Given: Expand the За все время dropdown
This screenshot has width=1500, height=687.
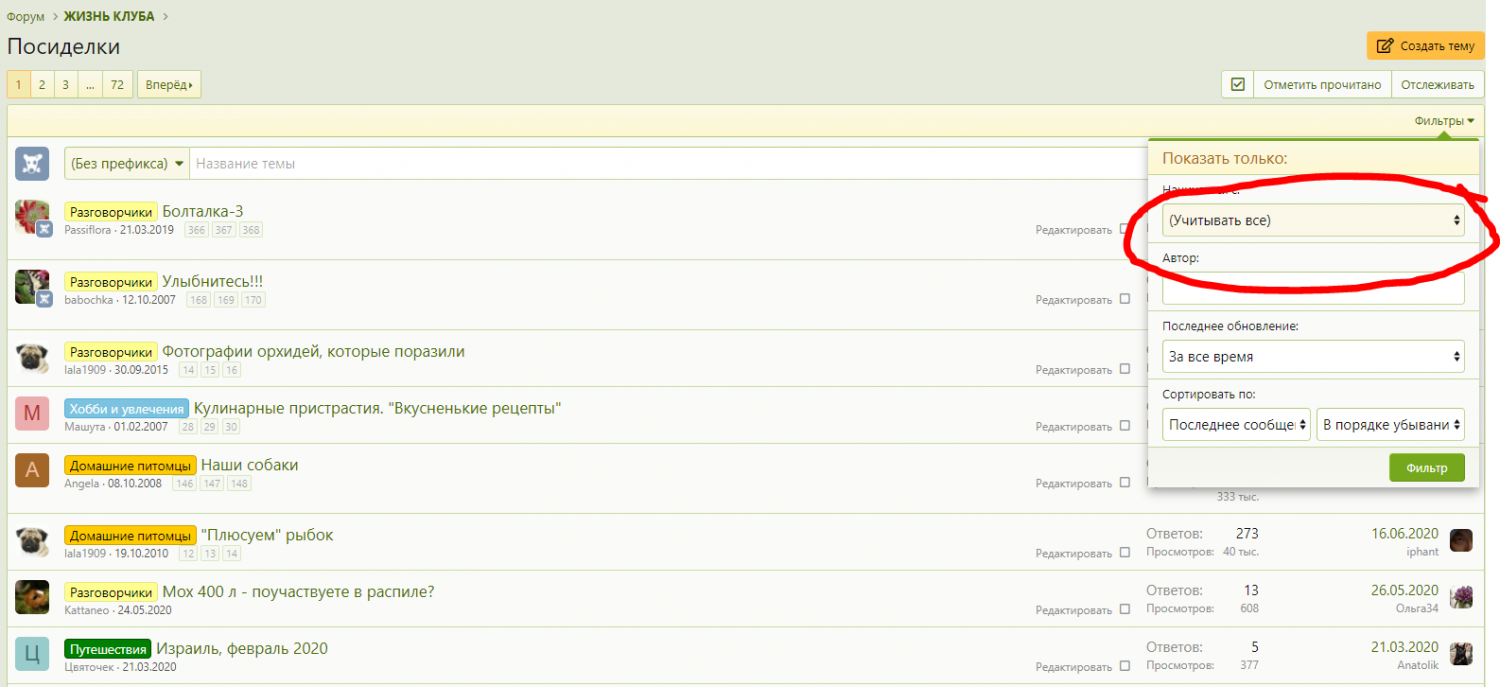Looking at the screenshot, I should 1313,356.
